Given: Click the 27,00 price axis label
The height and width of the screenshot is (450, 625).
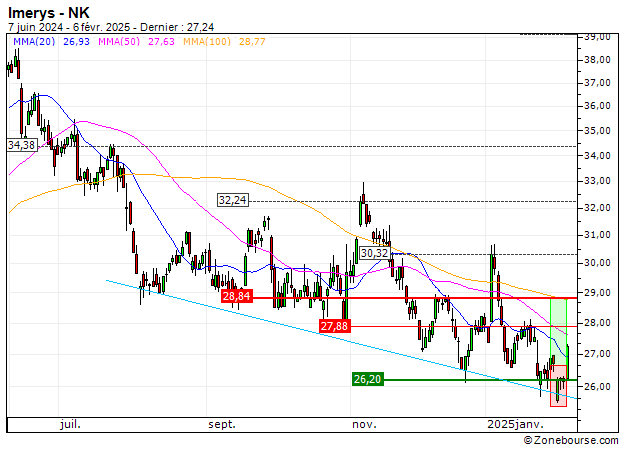Looking at the screenshot, I should (597, 354).
